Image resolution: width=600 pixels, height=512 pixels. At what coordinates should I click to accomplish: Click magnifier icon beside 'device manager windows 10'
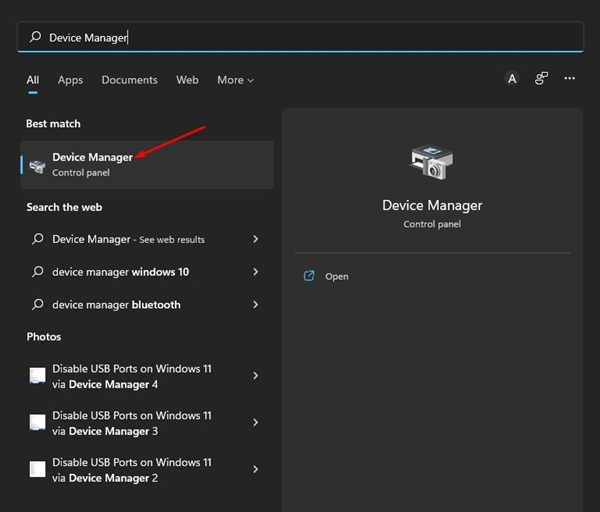coord(38,272)
